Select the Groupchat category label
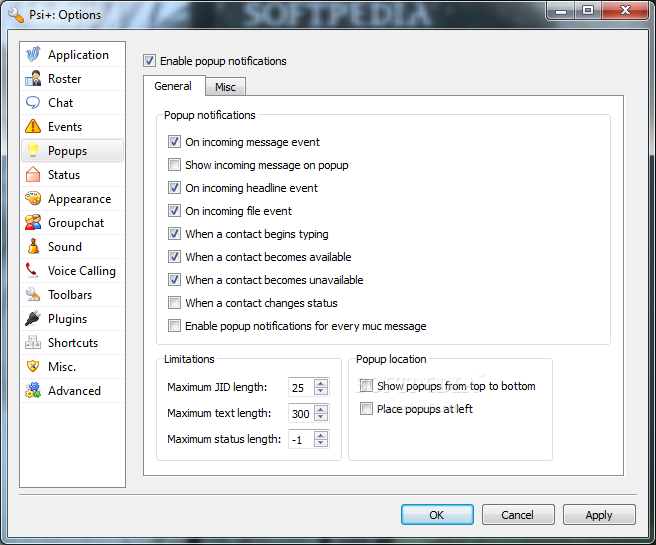 tap(76, 223)
